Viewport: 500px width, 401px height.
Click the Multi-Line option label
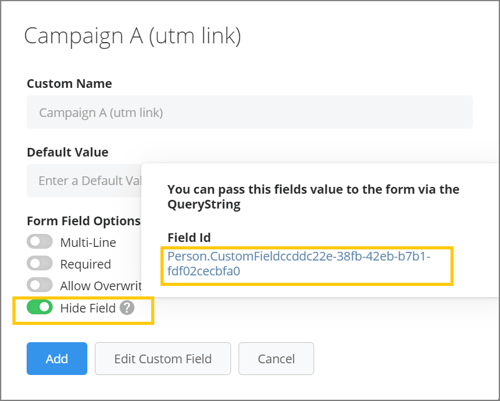(88, 242)
